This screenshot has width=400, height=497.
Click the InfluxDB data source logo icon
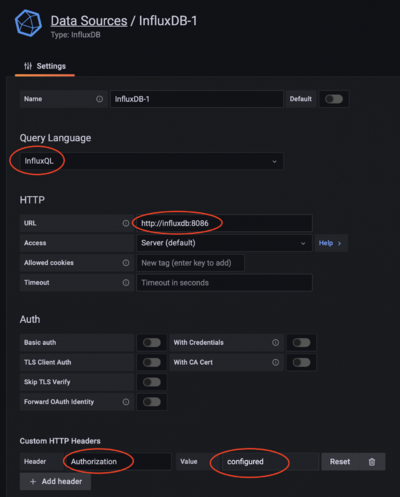click(x=28, y=23)
